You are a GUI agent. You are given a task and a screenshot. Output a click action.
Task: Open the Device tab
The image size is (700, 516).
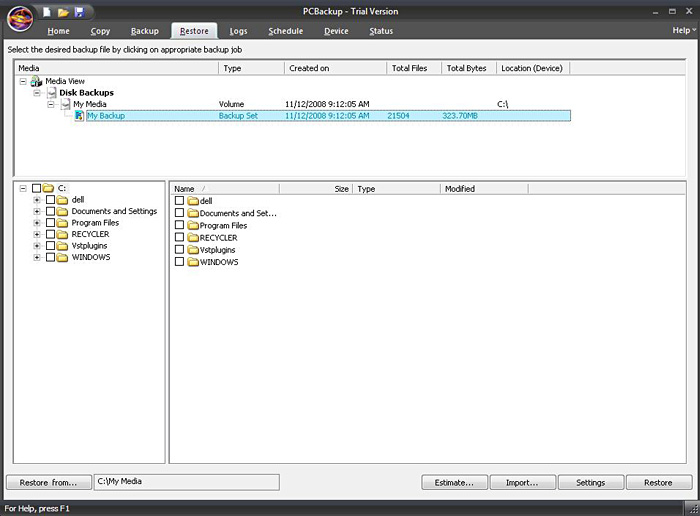[336, 31]
